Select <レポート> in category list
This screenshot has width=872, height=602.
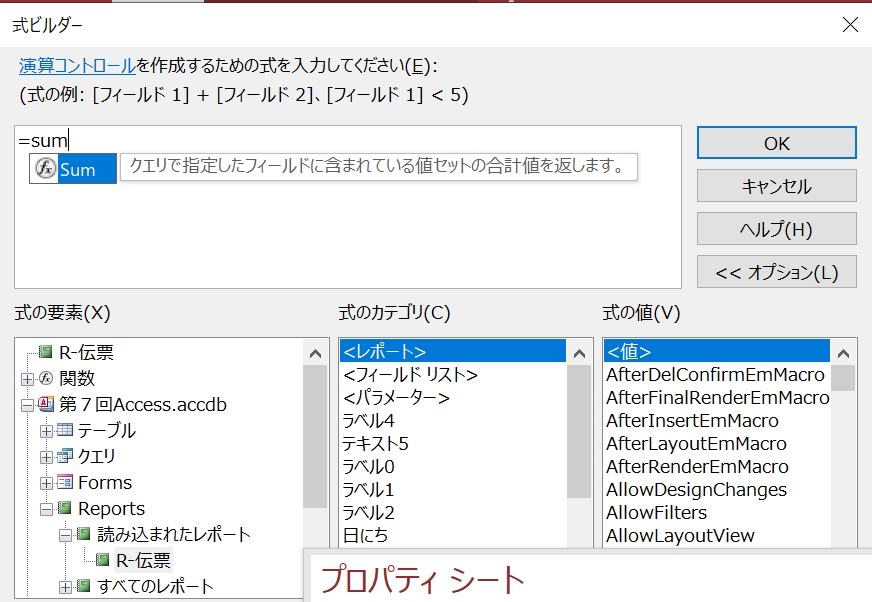(x=453, y=351)
